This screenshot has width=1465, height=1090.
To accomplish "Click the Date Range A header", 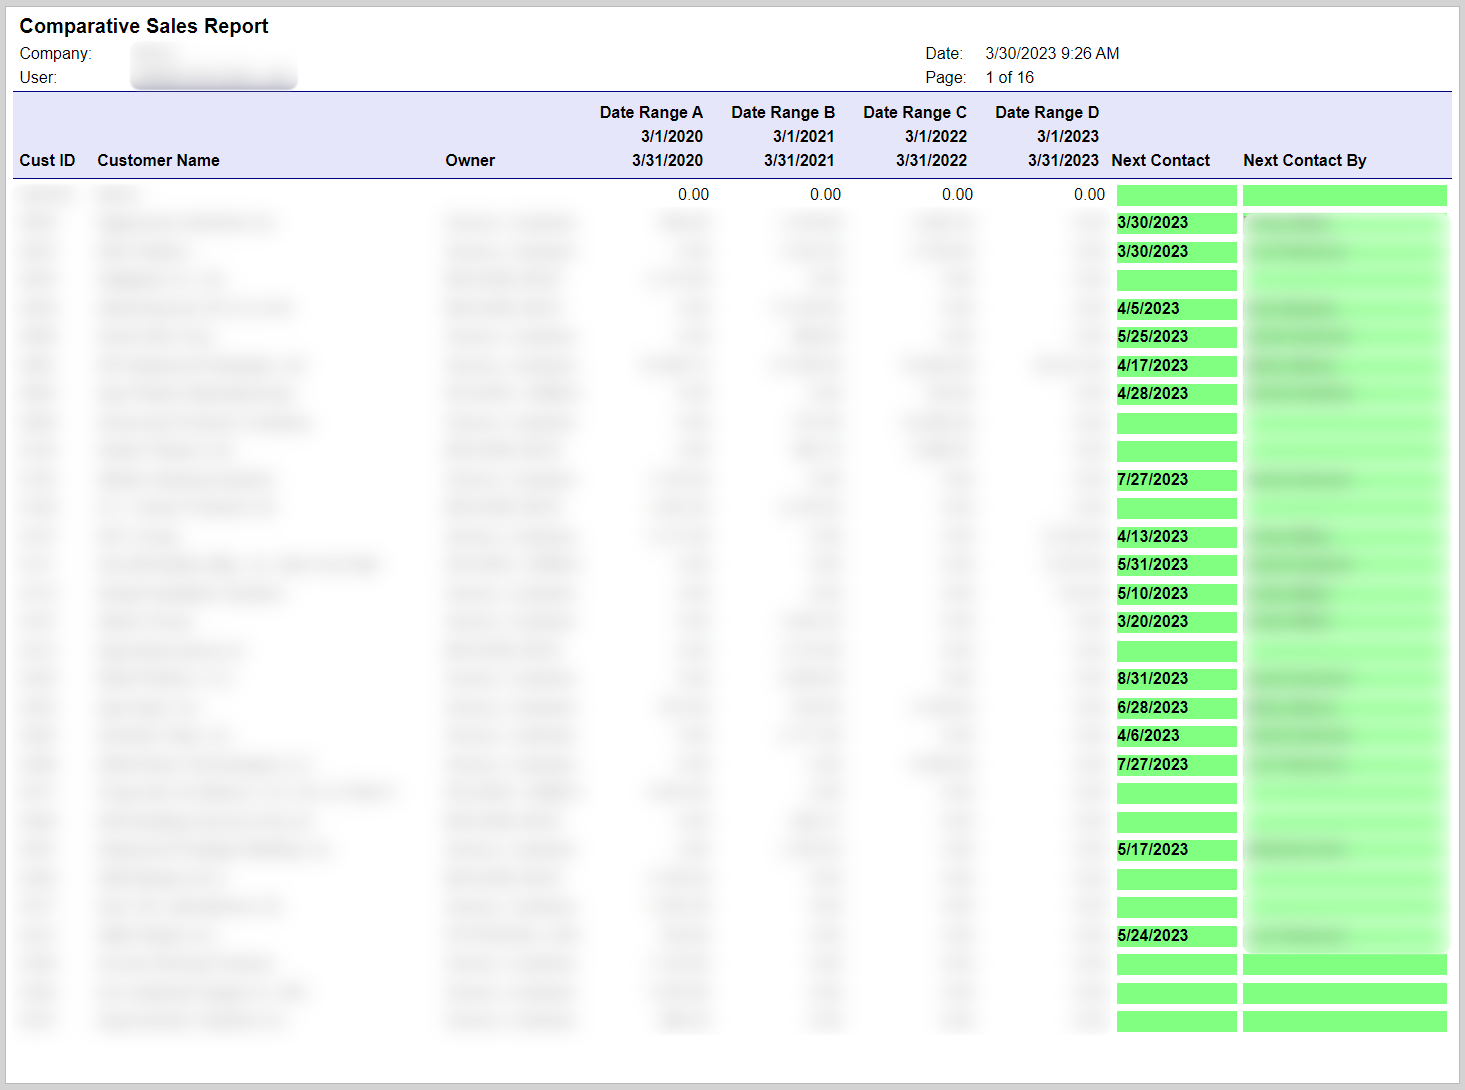I will (x=651, y=112).
